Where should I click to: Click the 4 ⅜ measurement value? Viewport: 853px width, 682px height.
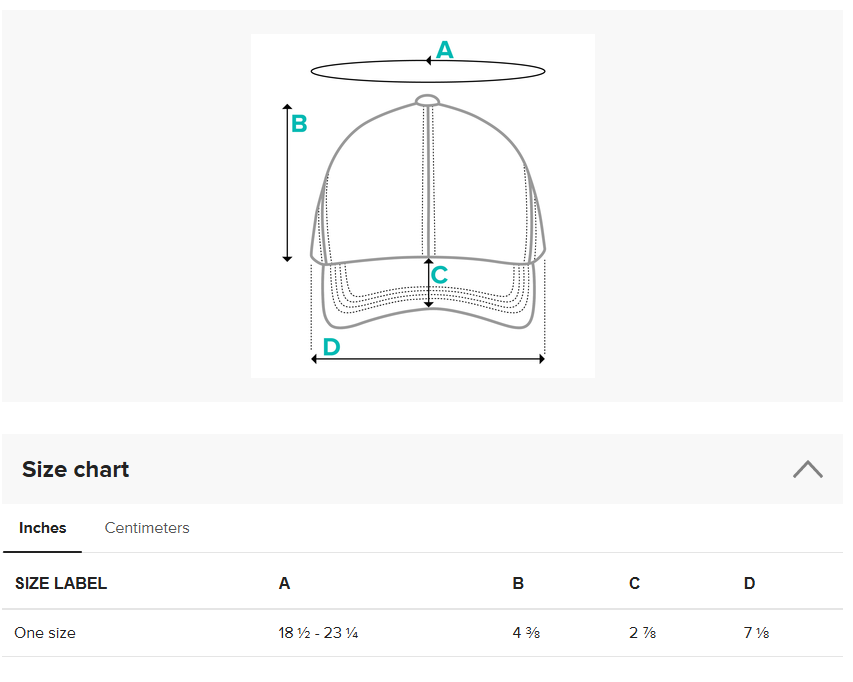tap(526, 633)
